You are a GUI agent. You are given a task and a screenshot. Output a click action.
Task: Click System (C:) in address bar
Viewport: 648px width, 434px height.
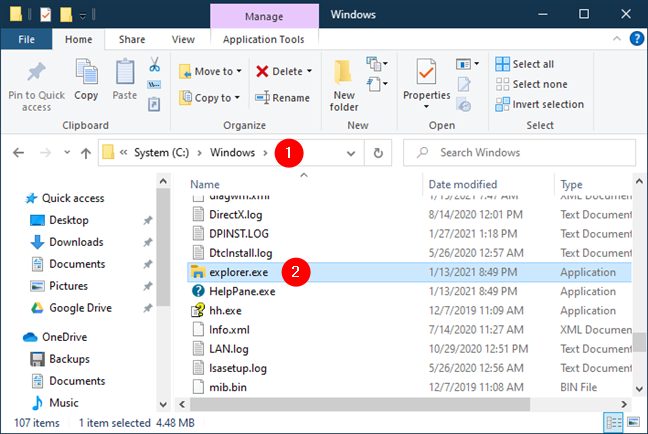click(161, 153)
